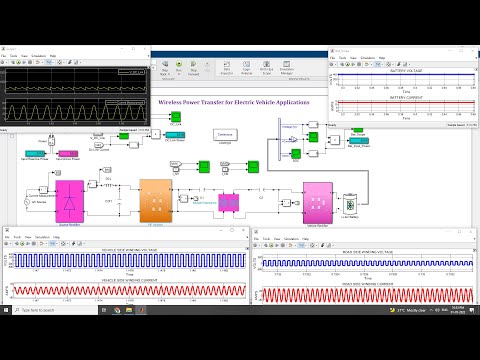Open configuration gear in the black-plot scope window
Image resolution: width=480 pixels, height=360 pixels.
(x=2, y=62)
